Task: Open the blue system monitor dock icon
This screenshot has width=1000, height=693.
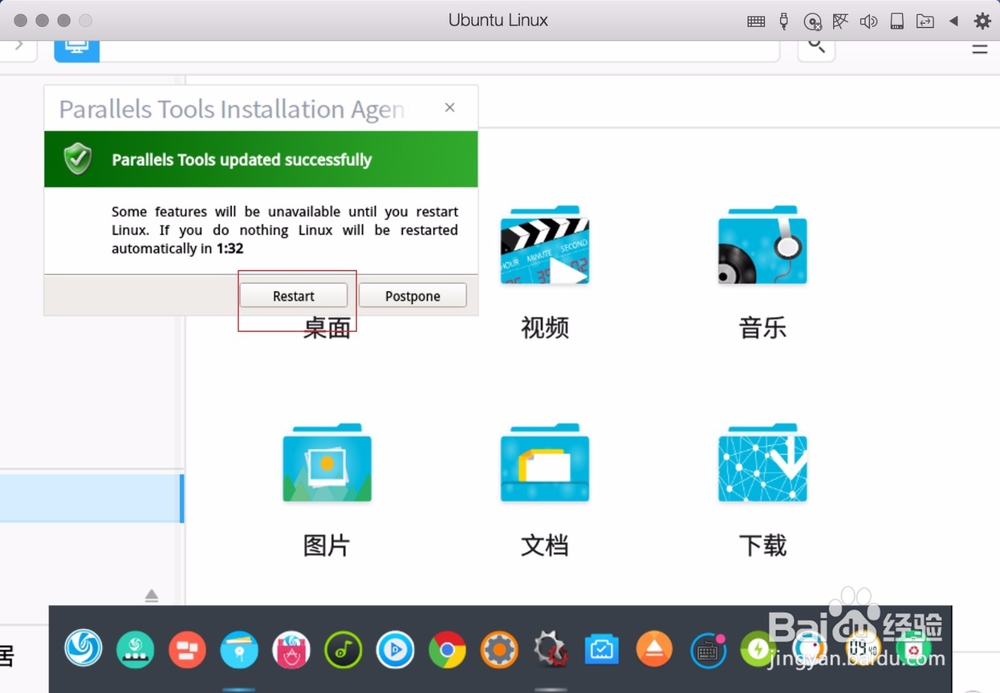Action: click(601, 650)
